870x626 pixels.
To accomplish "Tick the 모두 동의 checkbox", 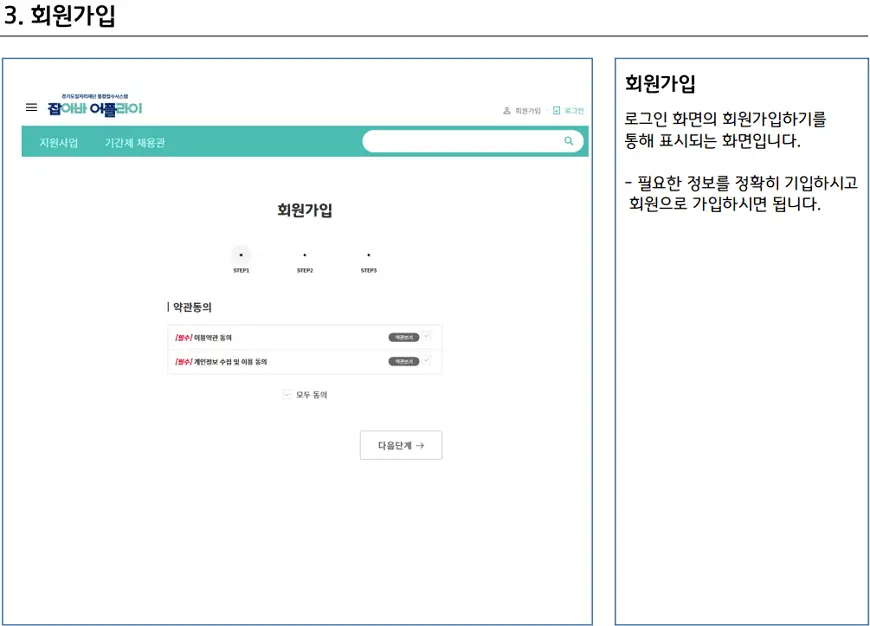I will 288,394.
